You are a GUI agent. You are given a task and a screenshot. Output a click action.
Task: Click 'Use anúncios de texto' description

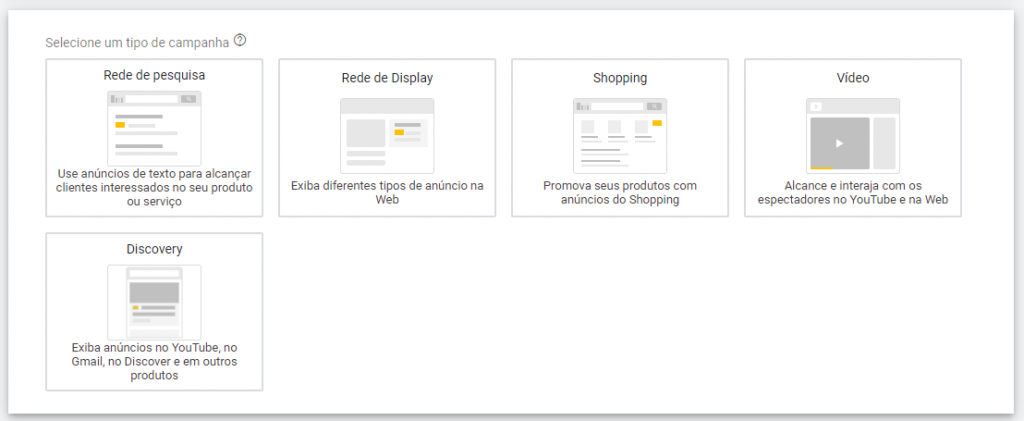(x=154, y=188)
